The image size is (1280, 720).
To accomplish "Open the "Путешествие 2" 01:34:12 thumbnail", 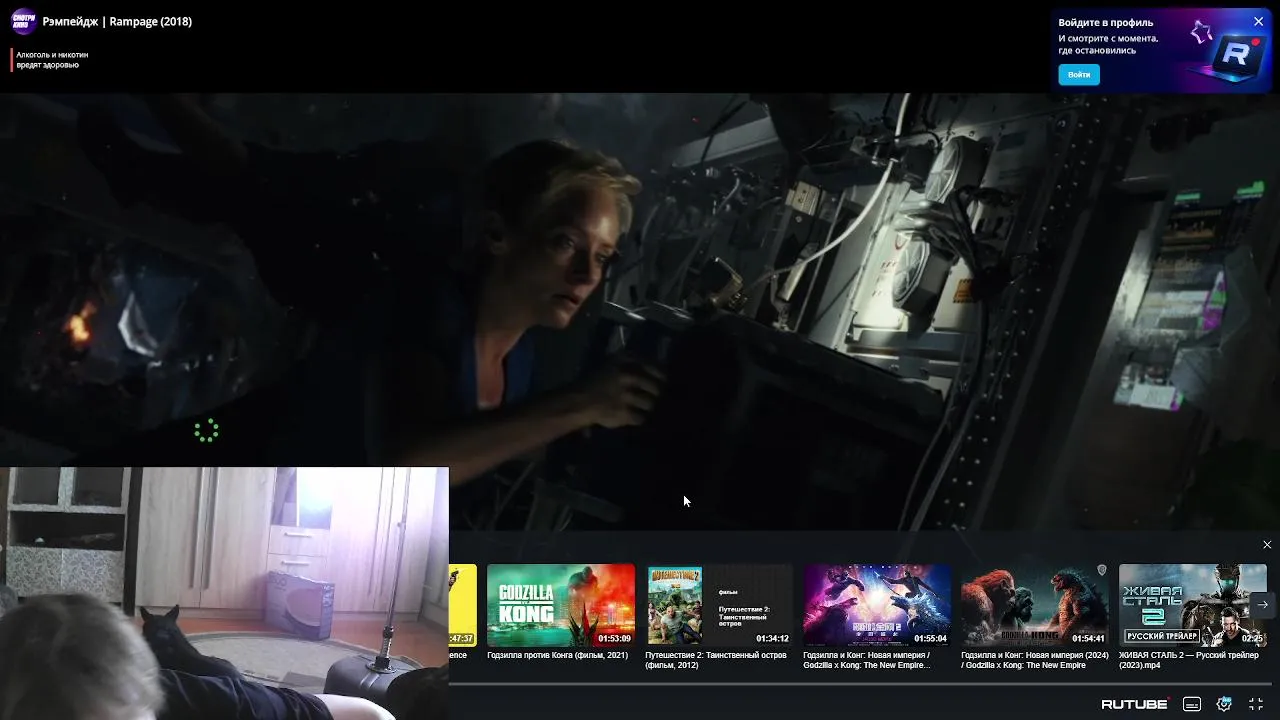I will point(719,605).
